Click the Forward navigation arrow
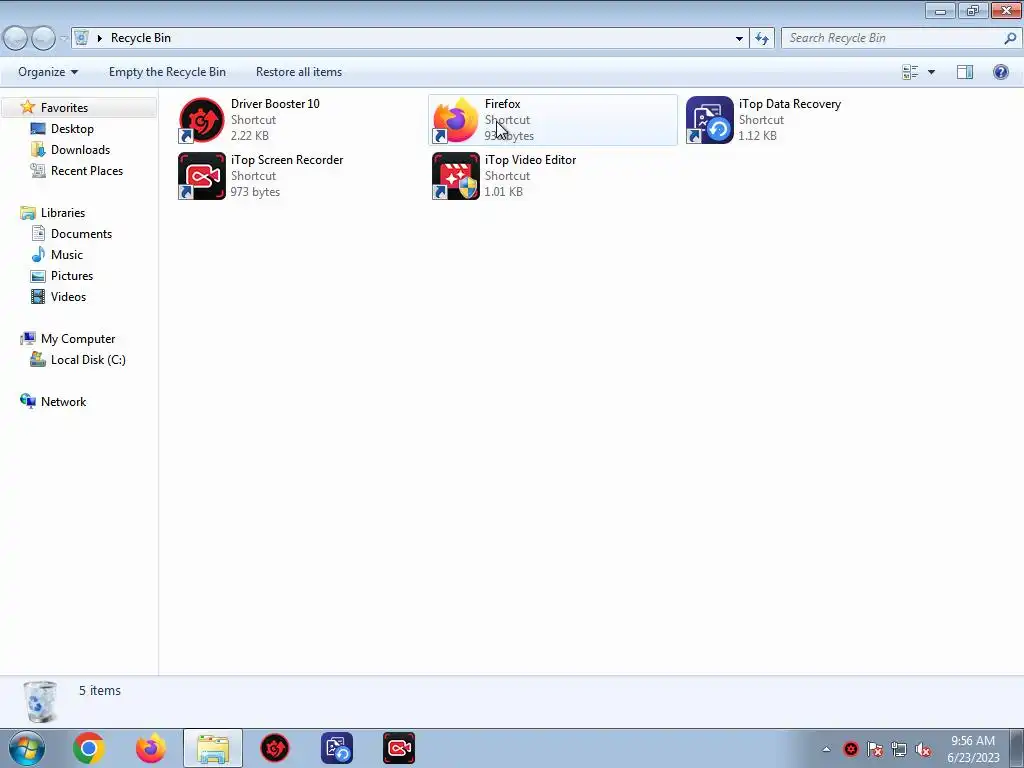 click(44, 39)
